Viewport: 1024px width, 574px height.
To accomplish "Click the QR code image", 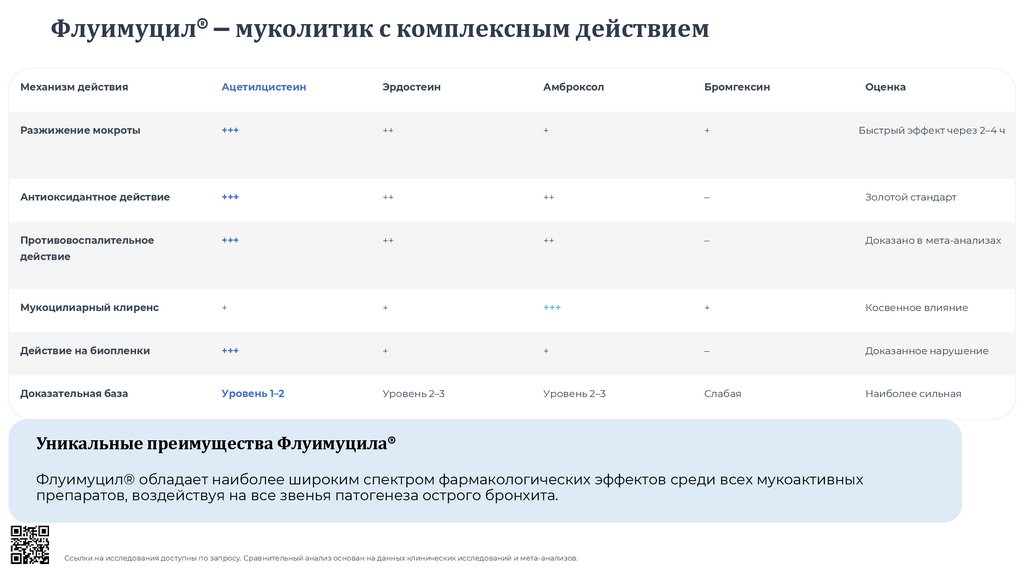I will coord(30,545).
